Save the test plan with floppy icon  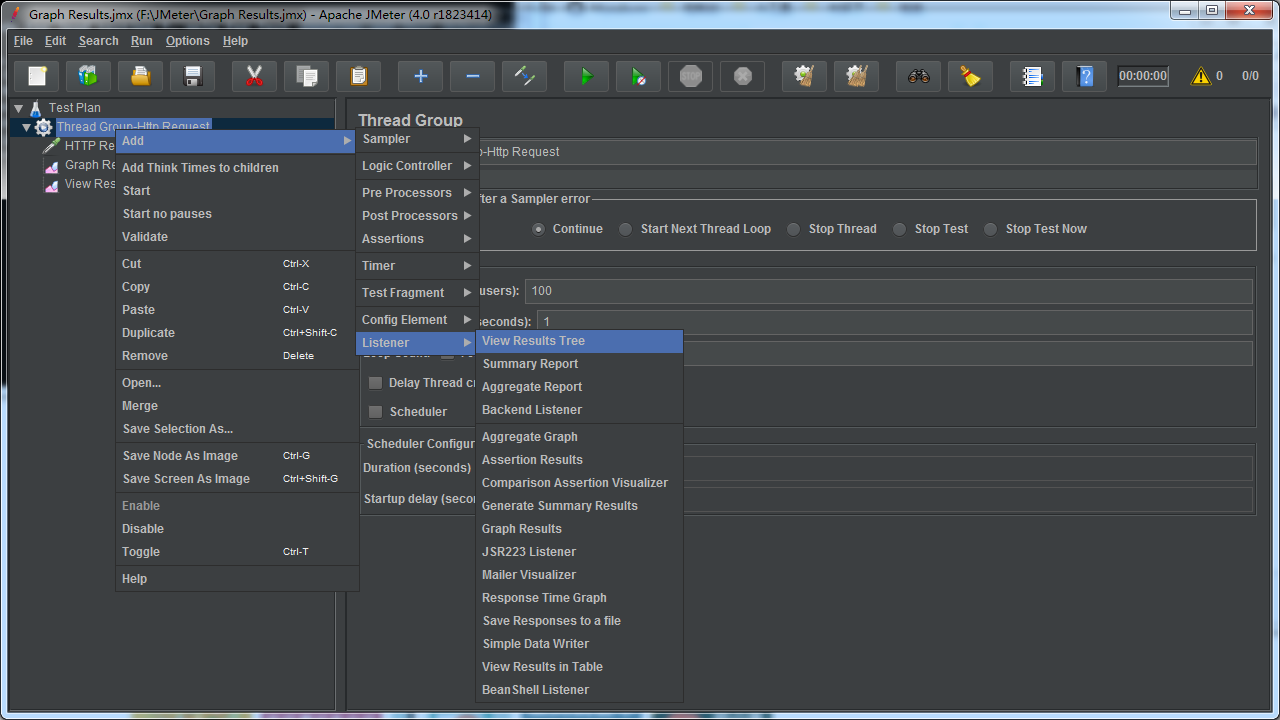193,76
